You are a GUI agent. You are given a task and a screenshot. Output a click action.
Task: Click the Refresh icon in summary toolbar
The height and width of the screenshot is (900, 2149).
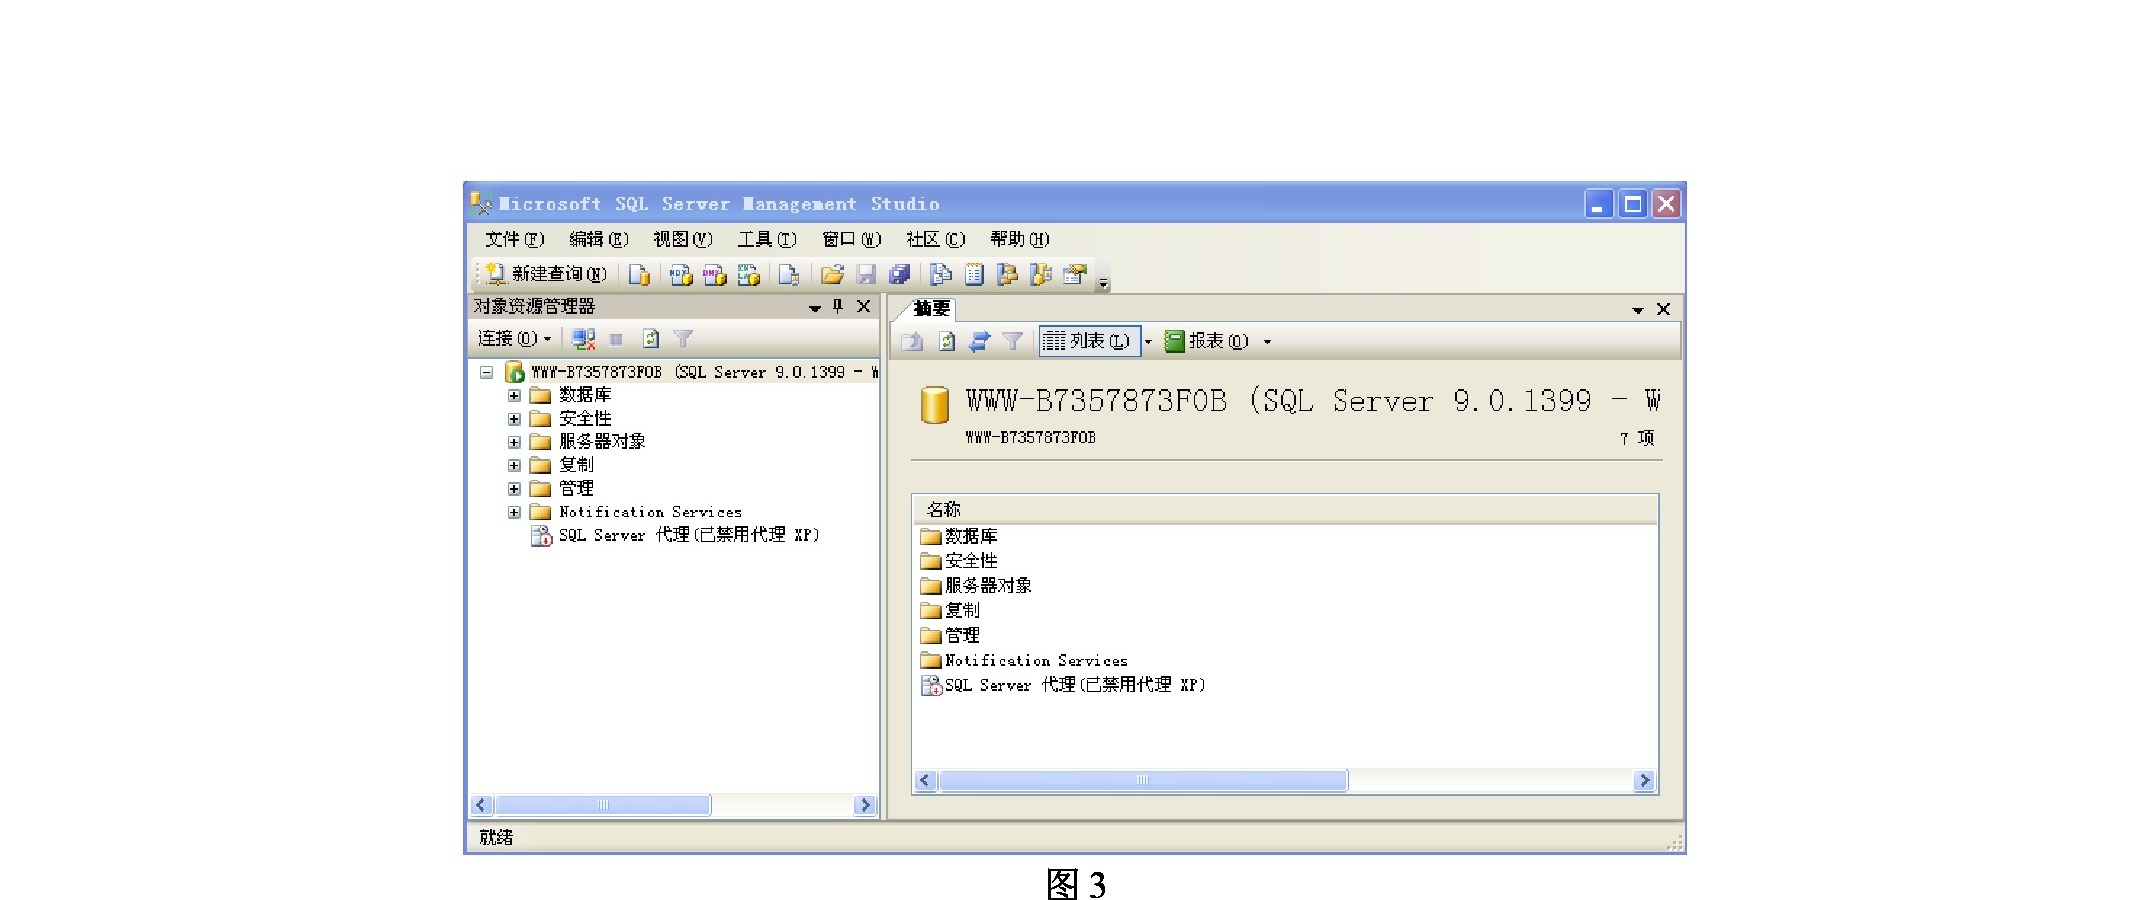947,342
